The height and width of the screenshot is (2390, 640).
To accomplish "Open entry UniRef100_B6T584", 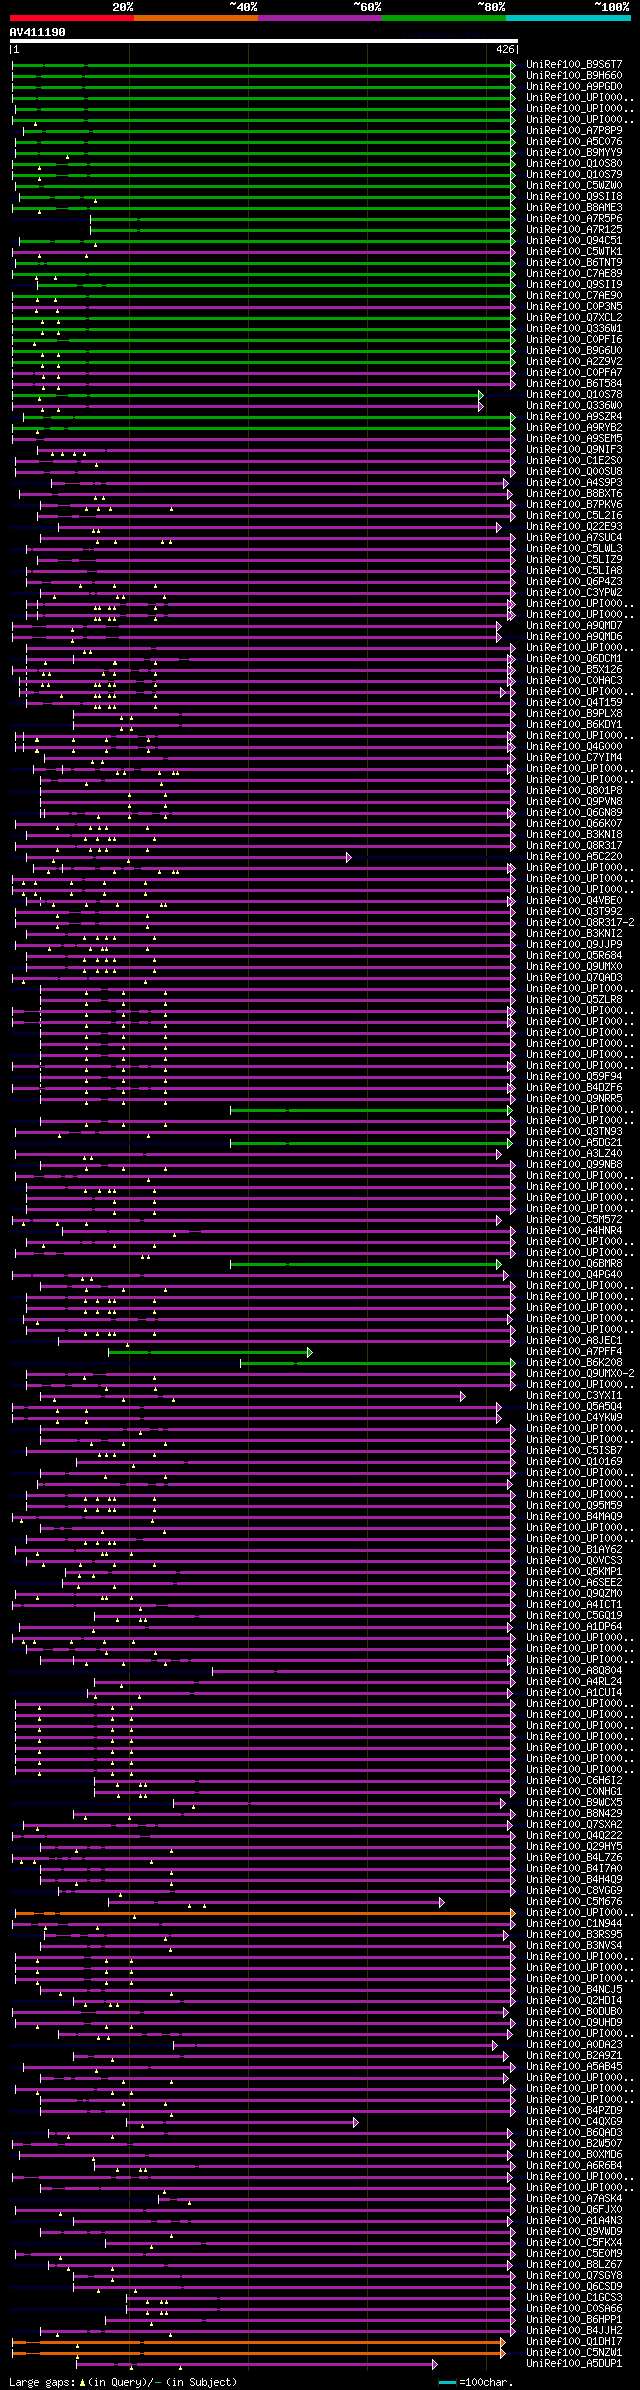I will point(574,383).
